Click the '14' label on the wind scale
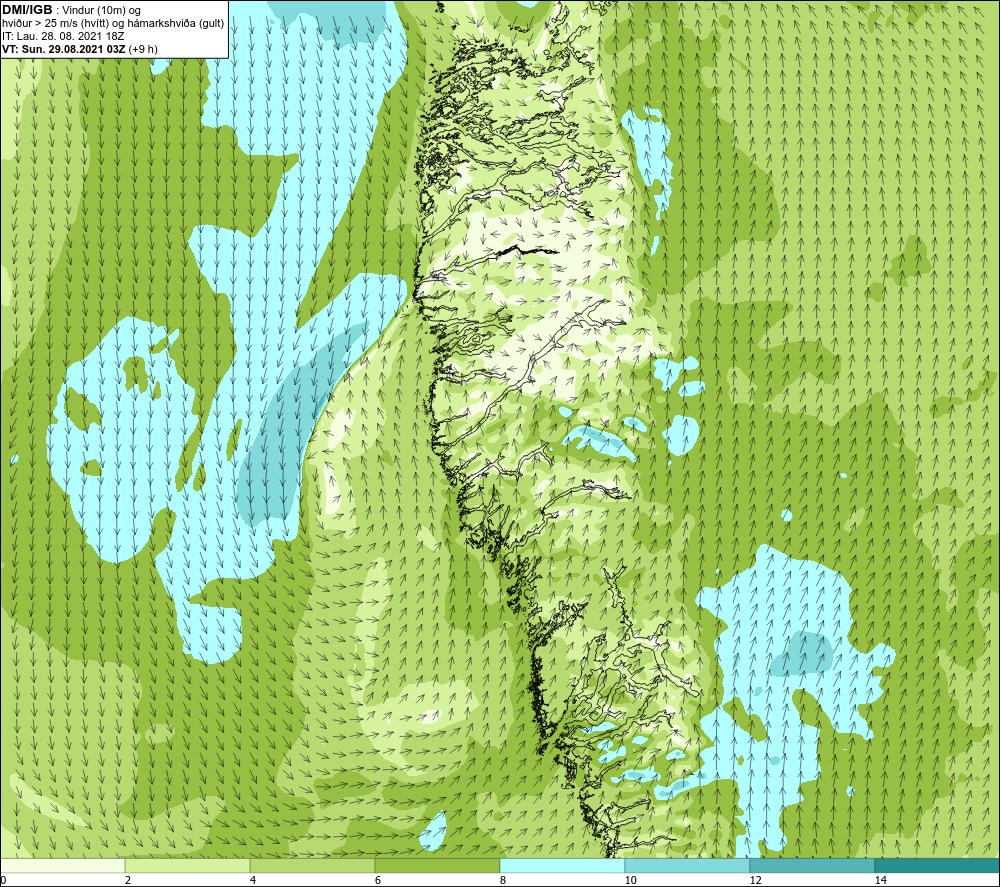1000x887 pixels. pyautogui.click(x=880, y=881)
